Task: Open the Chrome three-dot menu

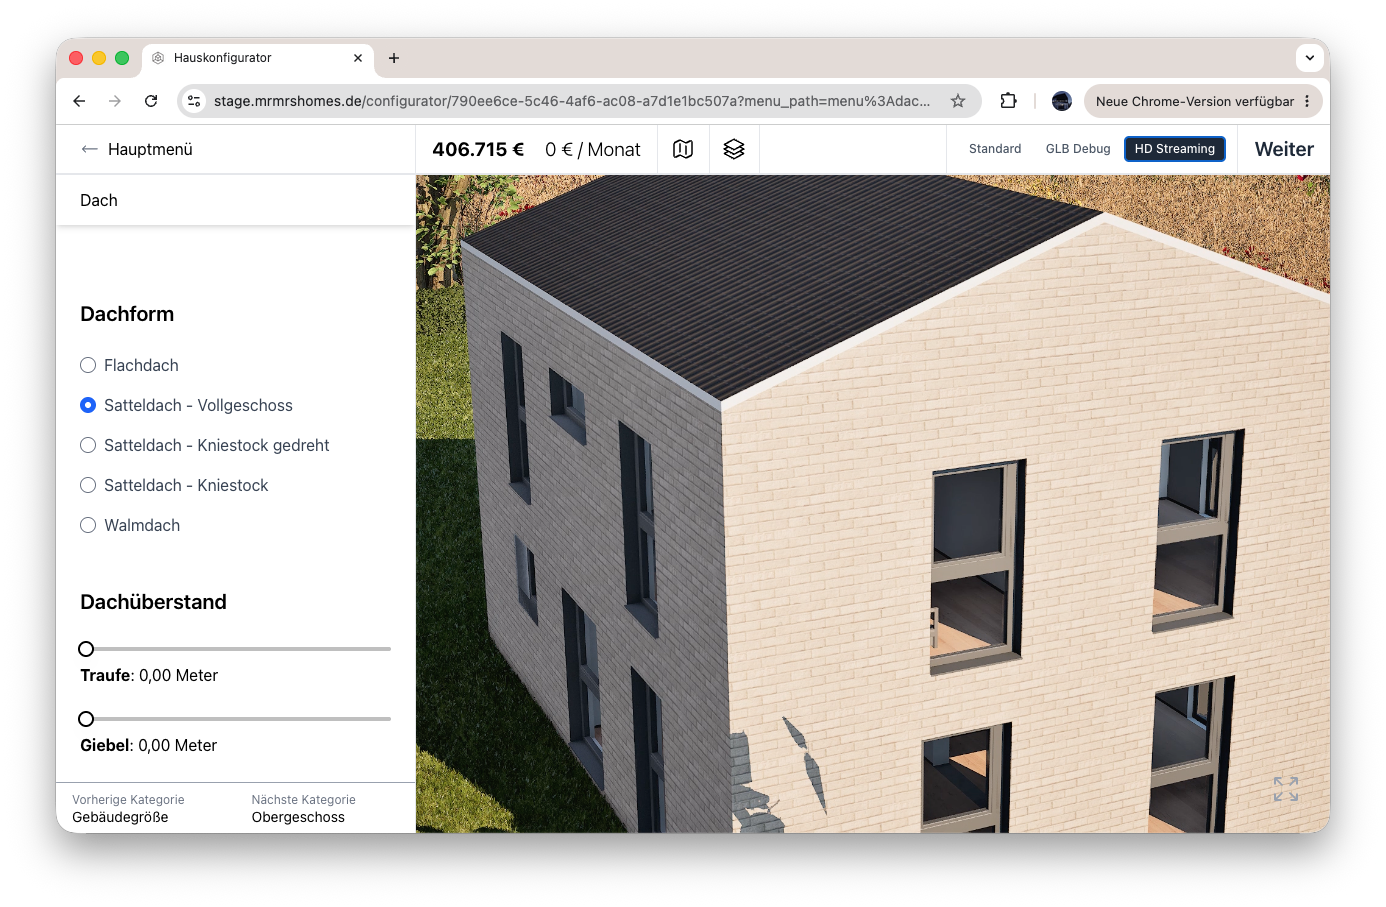Action: (1307, 101)
